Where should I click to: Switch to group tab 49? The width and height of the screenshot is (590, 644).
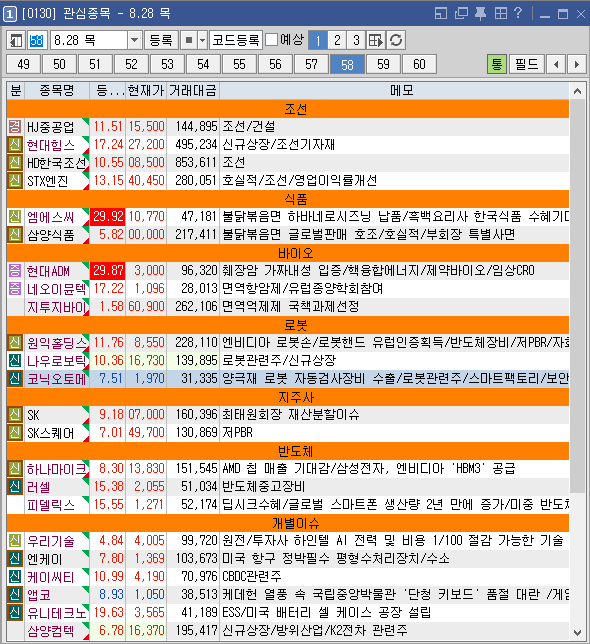pos(23,64)
